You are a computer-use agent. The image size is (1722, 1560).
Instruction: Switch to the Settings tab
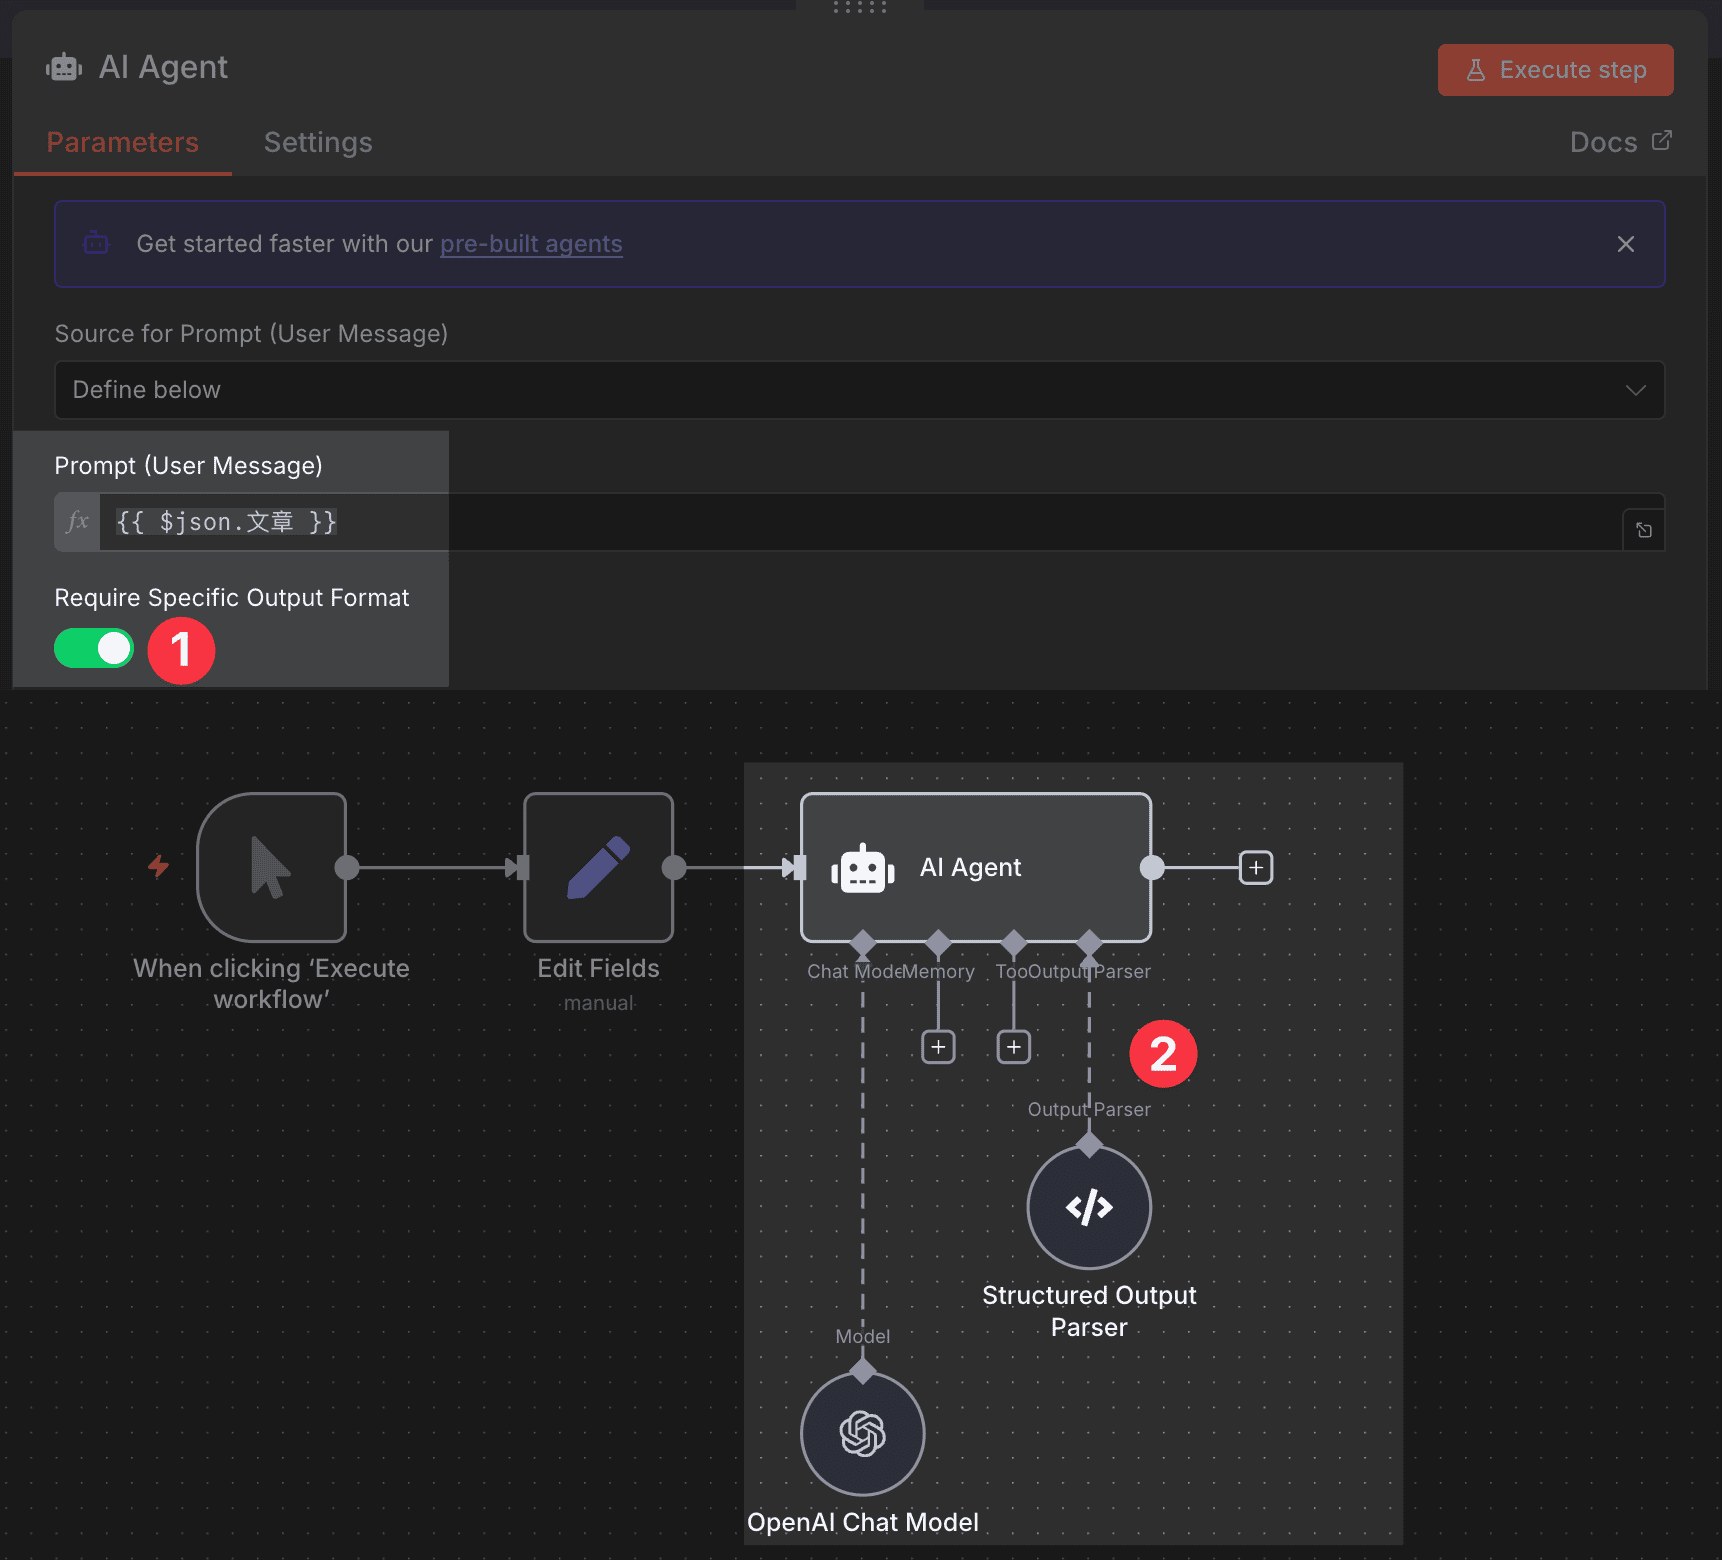[318, 142]
